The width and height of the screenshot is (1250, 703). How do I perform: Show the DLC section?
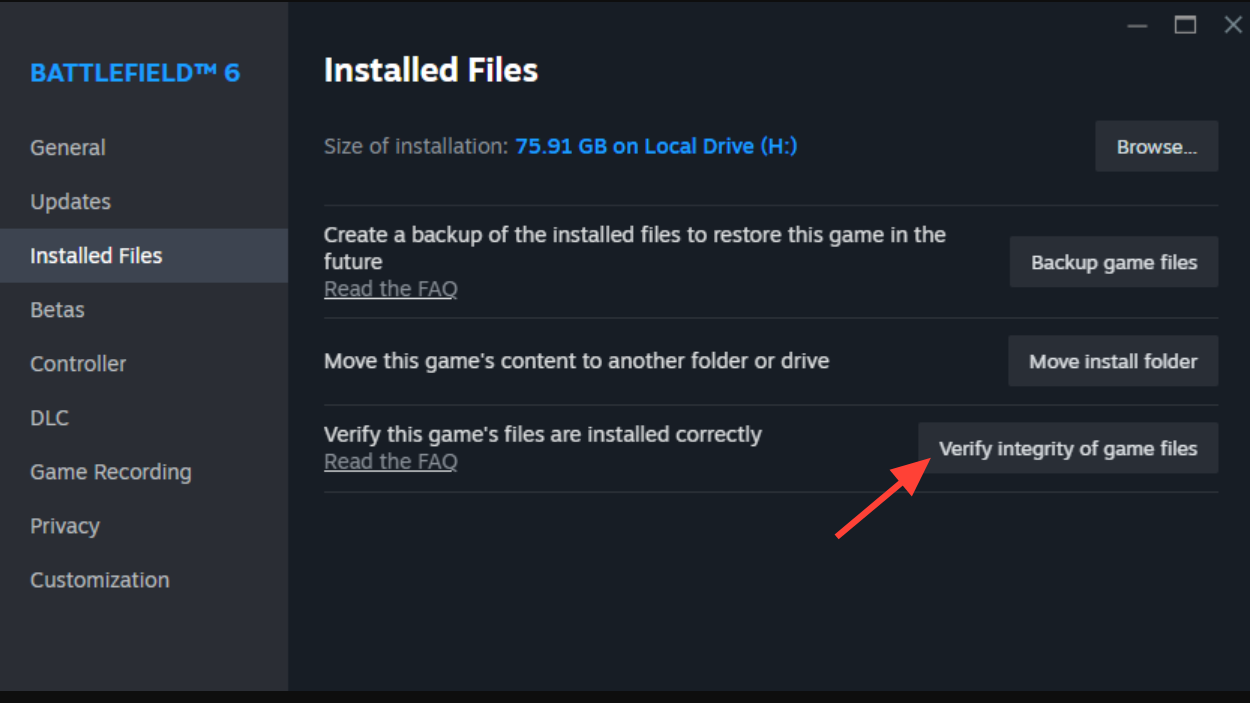(50, 418)
